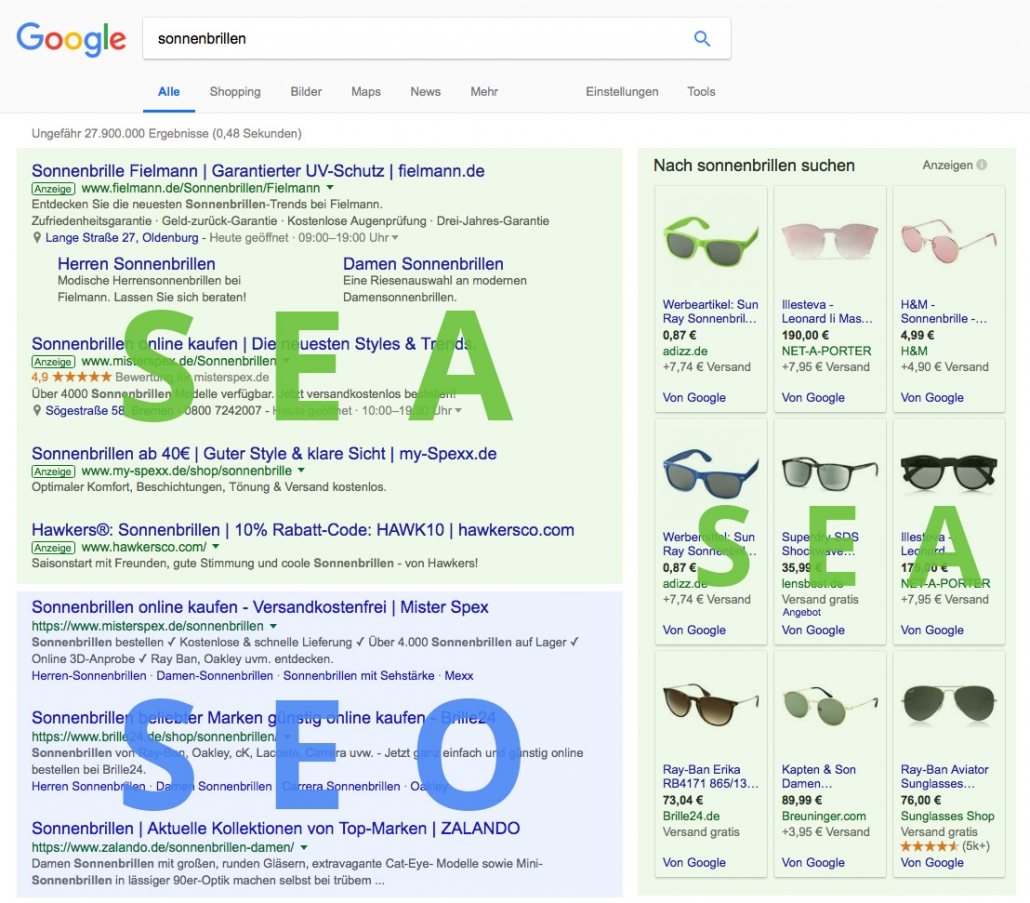Click the search box containing sonnenbrillen
This screenshot has width=1030, height=903.
(x=436, y=39)
